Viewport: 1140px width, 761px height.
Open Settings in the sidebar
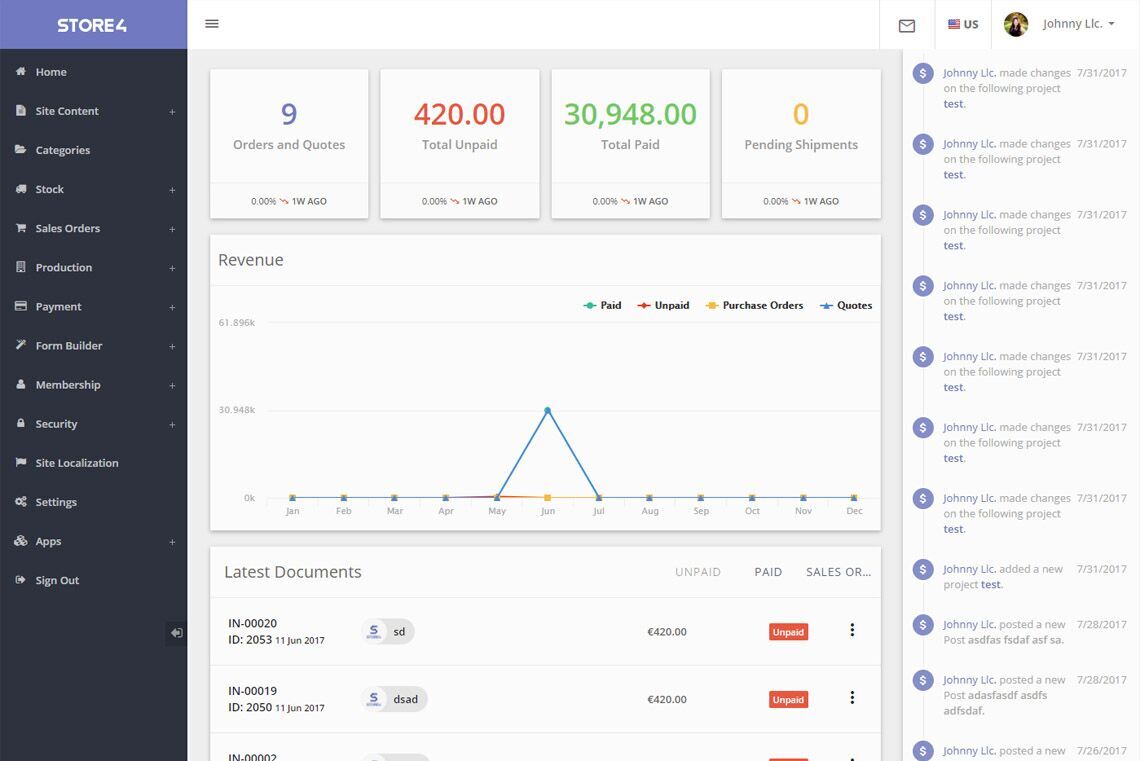[x=56, y=502]
